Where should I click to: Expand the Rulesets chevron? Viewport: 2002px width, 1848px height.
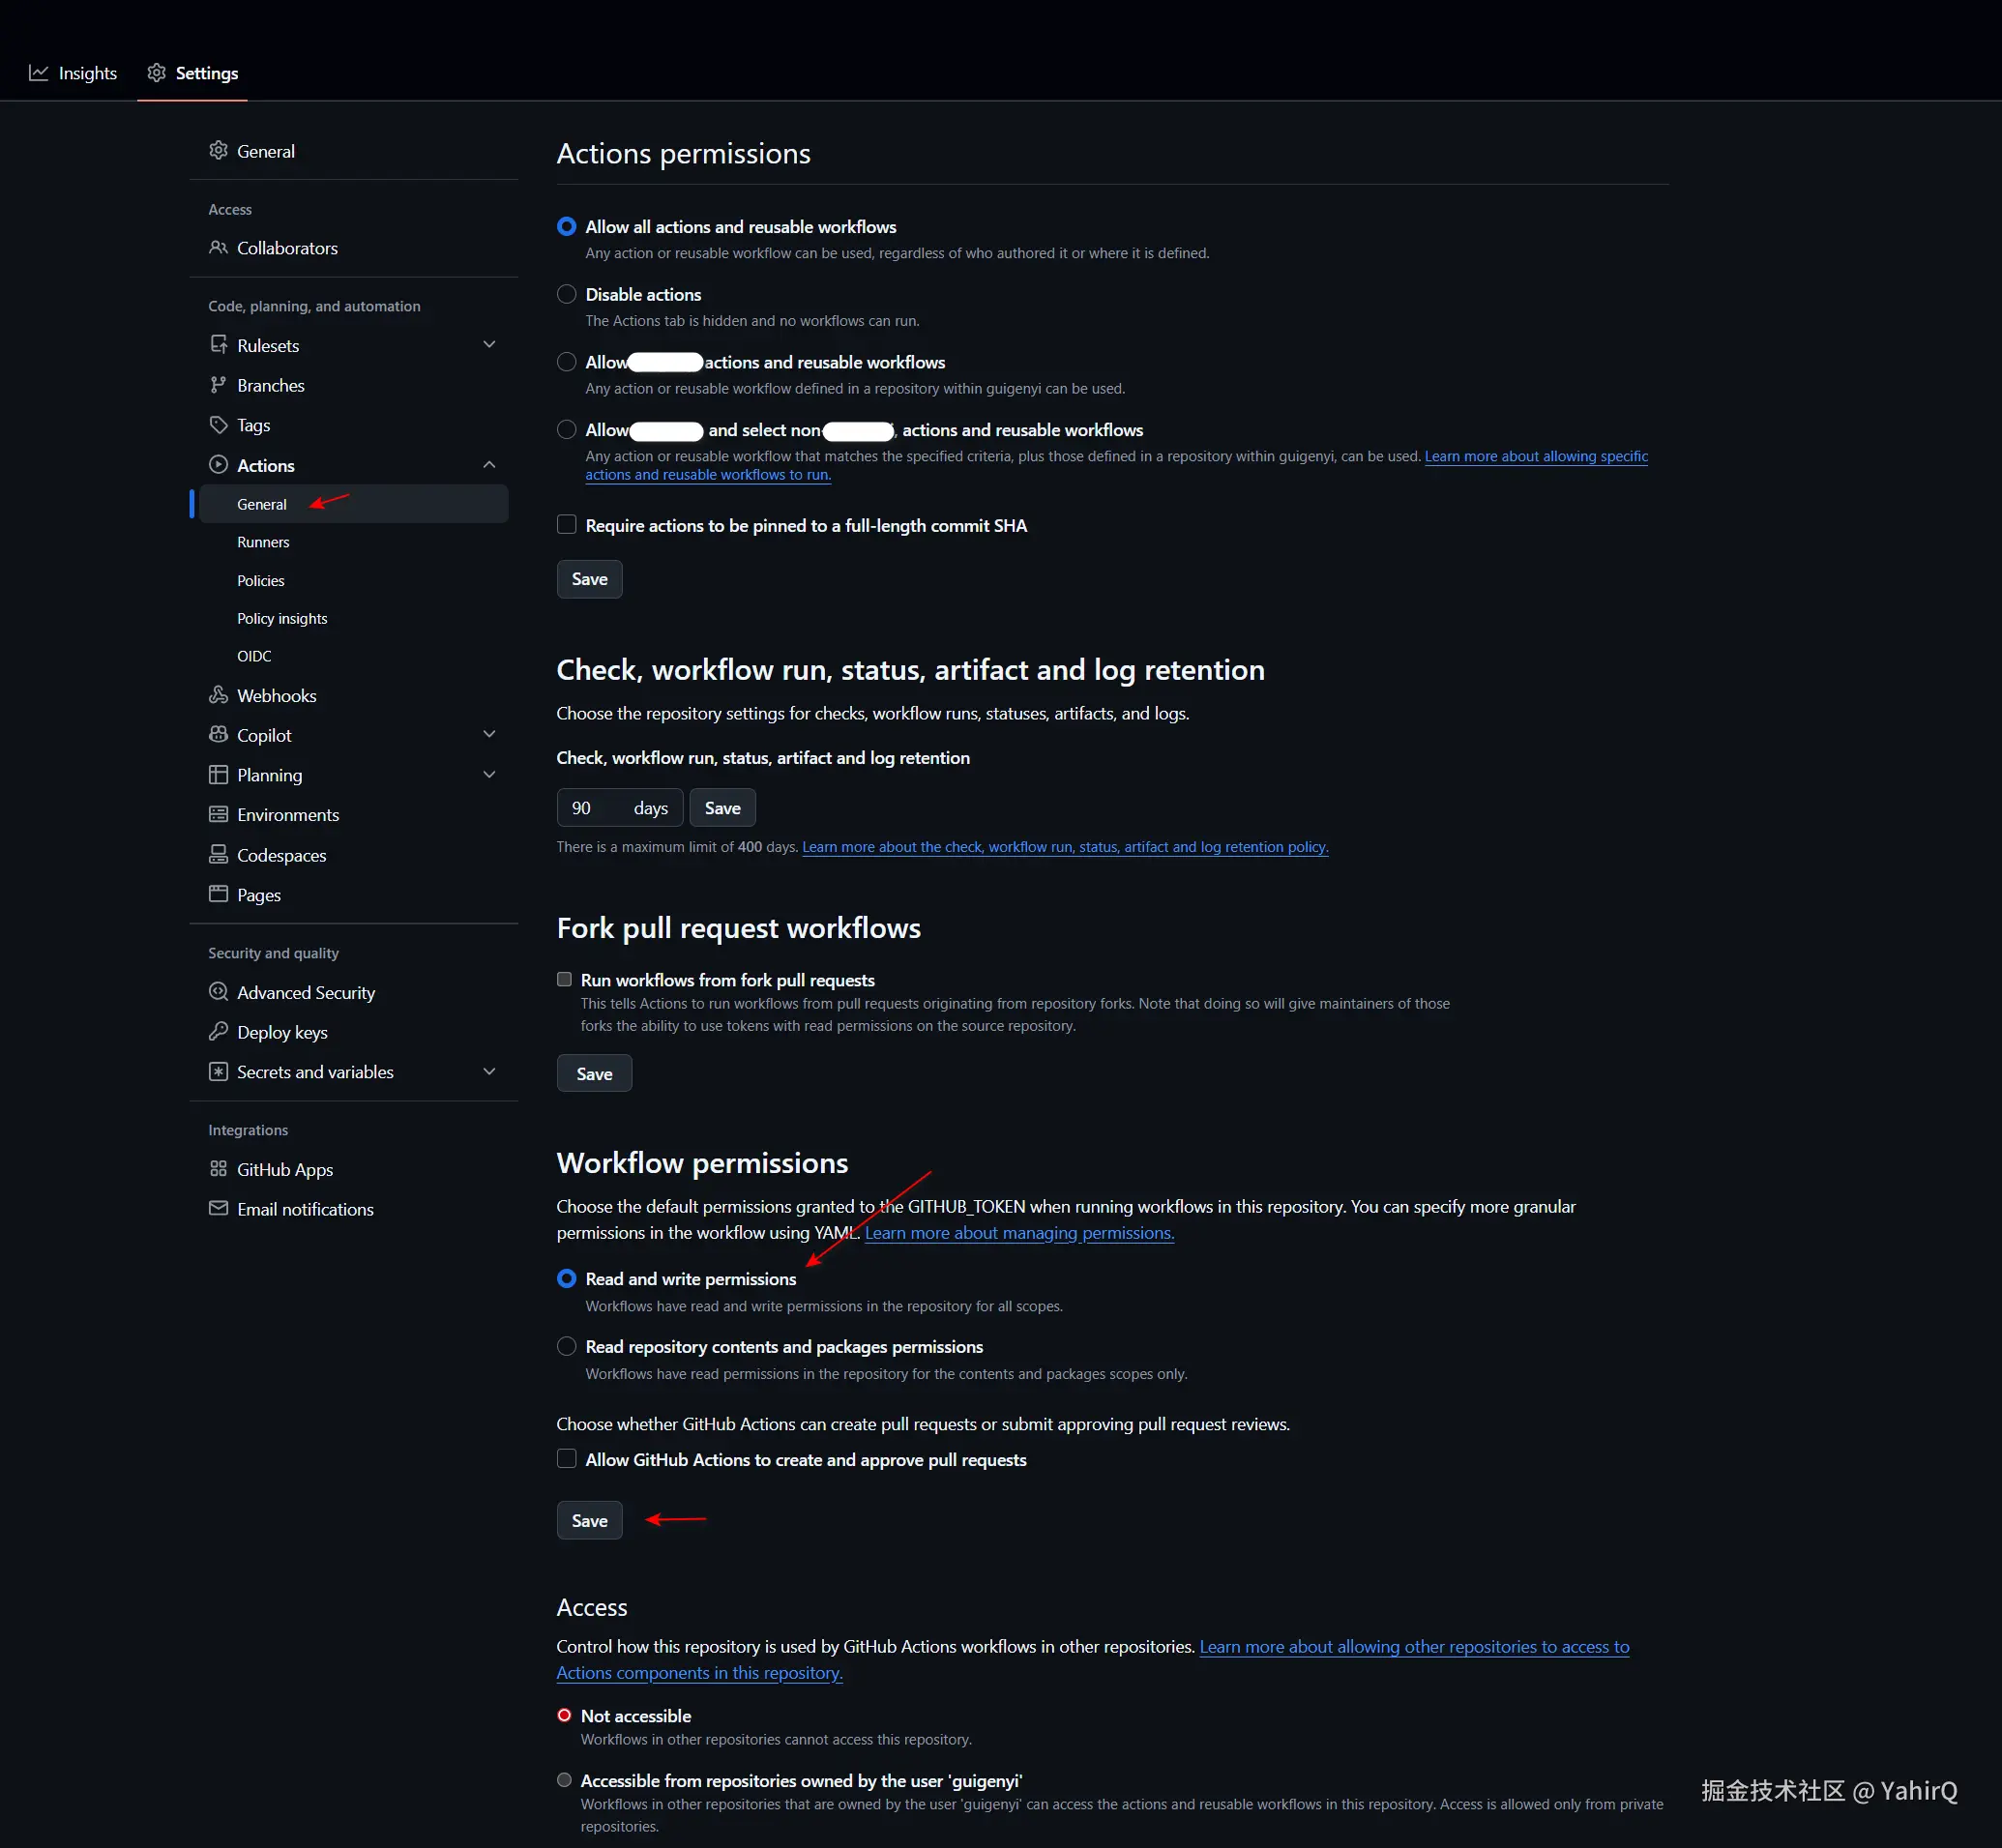coord(489,345)
